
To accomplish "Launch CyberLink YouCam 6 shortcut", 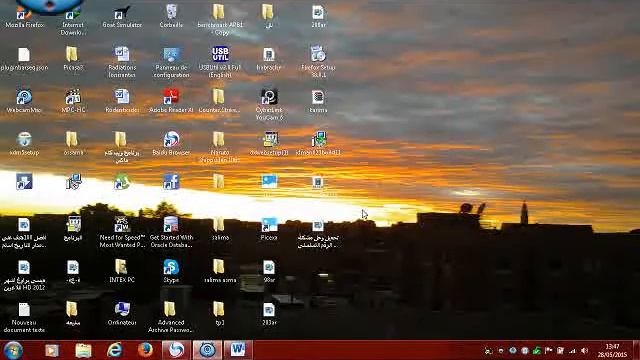I will coord(269,105).
